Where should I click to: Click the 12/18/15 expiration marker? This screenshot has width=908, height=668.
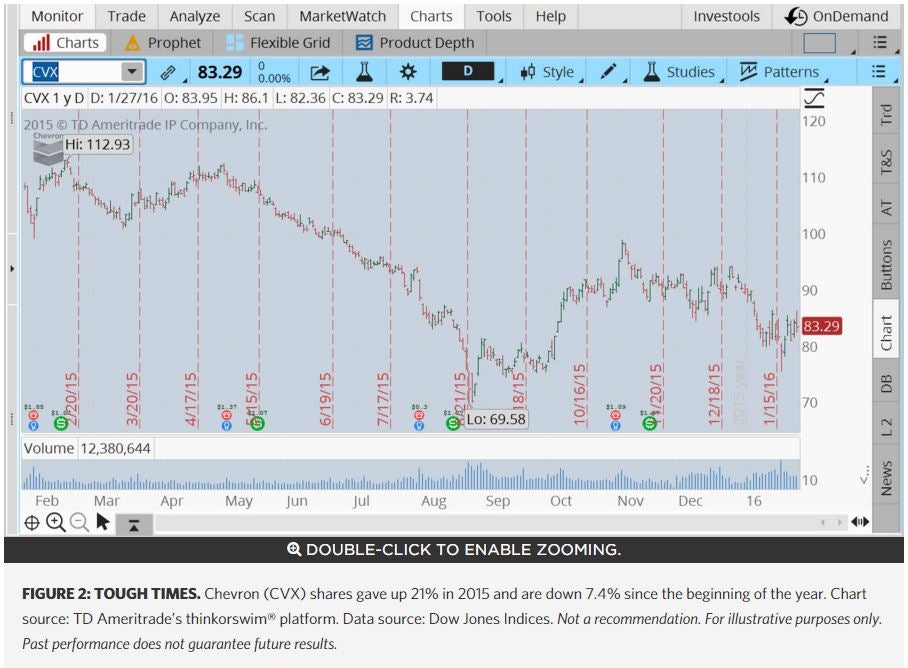[715, 395]
